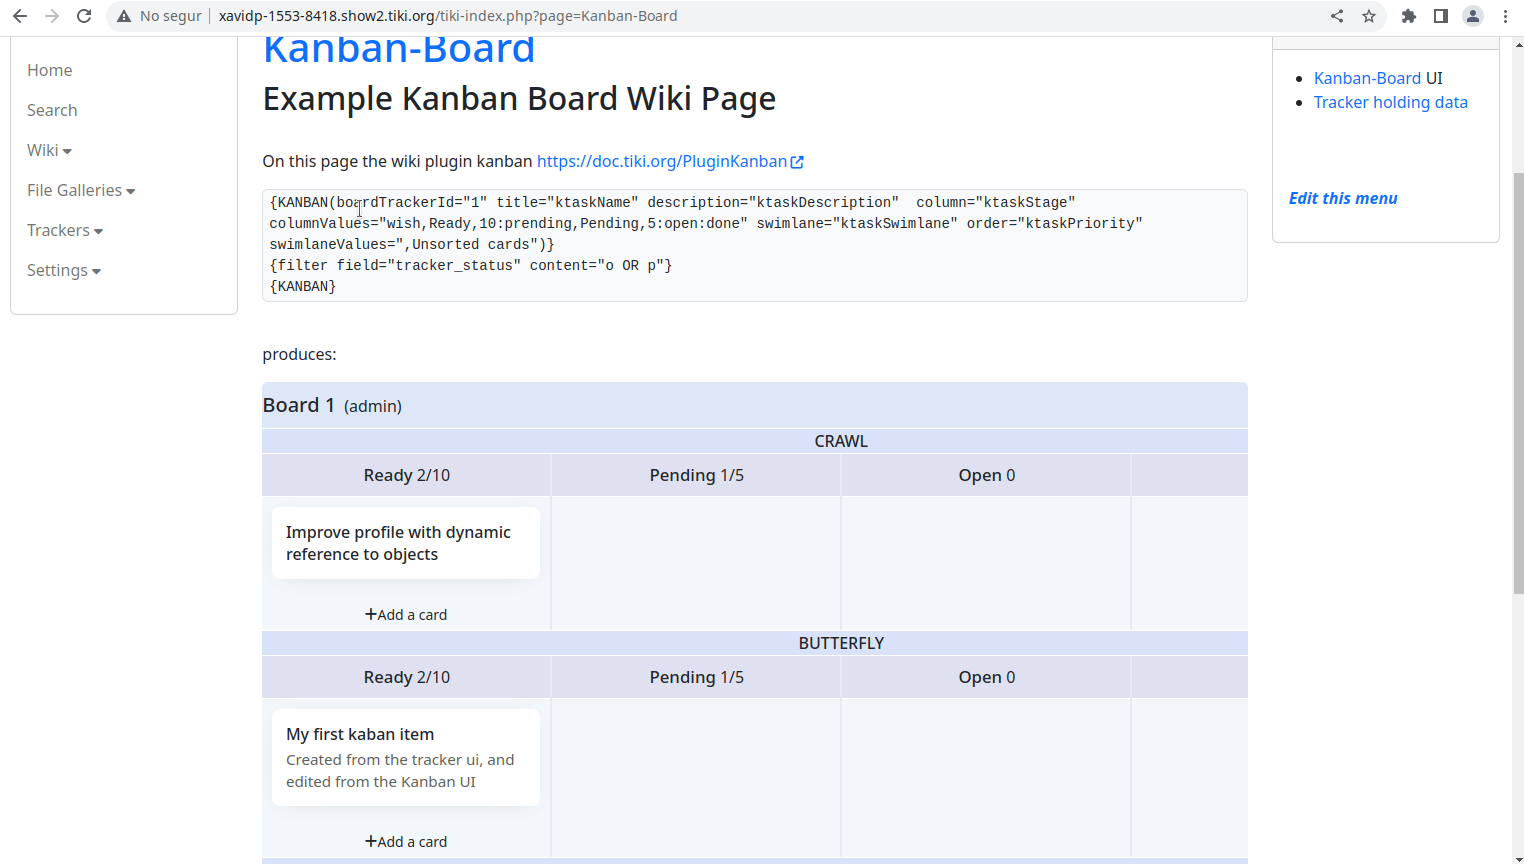1524x864 pixels.
Task: Click the share page icon in address bar
Action: (x=1337, y=16)
